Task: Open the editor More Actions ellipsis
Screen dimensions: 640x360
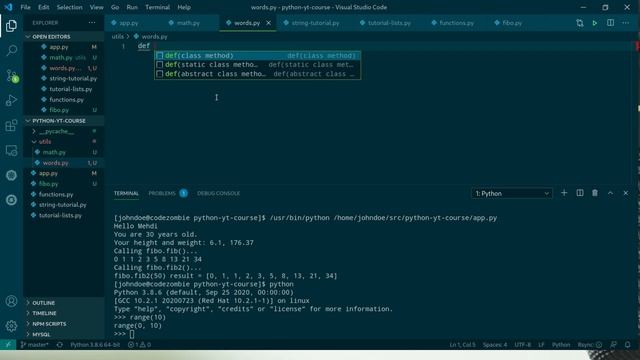Action: click(626, 23)
